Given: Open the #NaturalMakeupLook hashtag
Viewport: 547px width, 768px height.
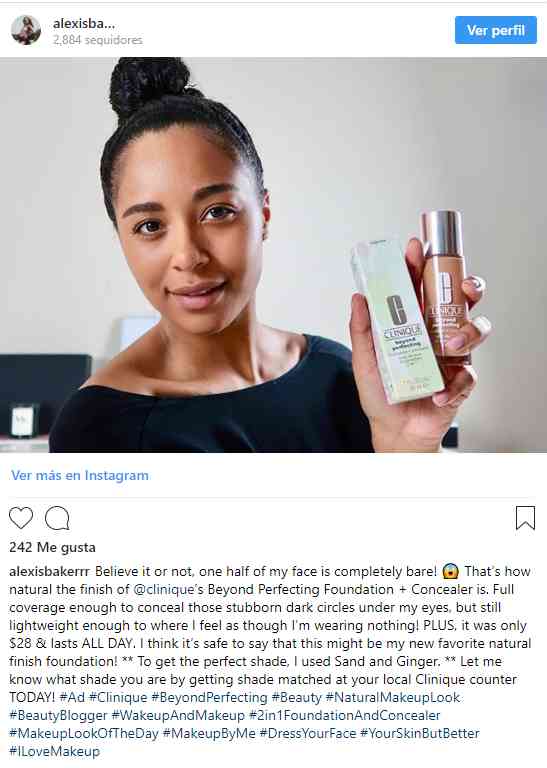Looking at the screenshot, I should [x=393, y=697].
